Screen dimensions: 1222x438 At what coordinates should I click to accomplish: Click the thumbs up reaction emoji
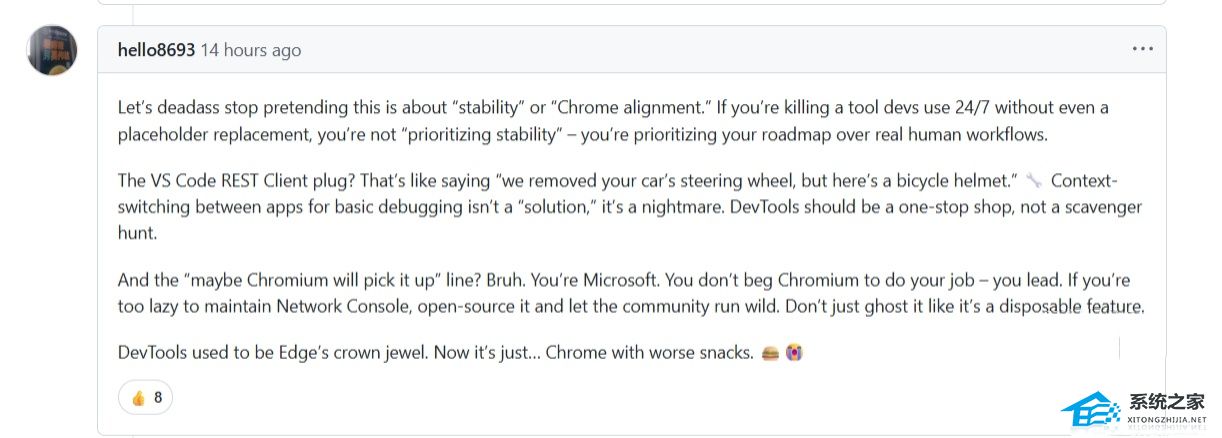[x=138, y=398]
